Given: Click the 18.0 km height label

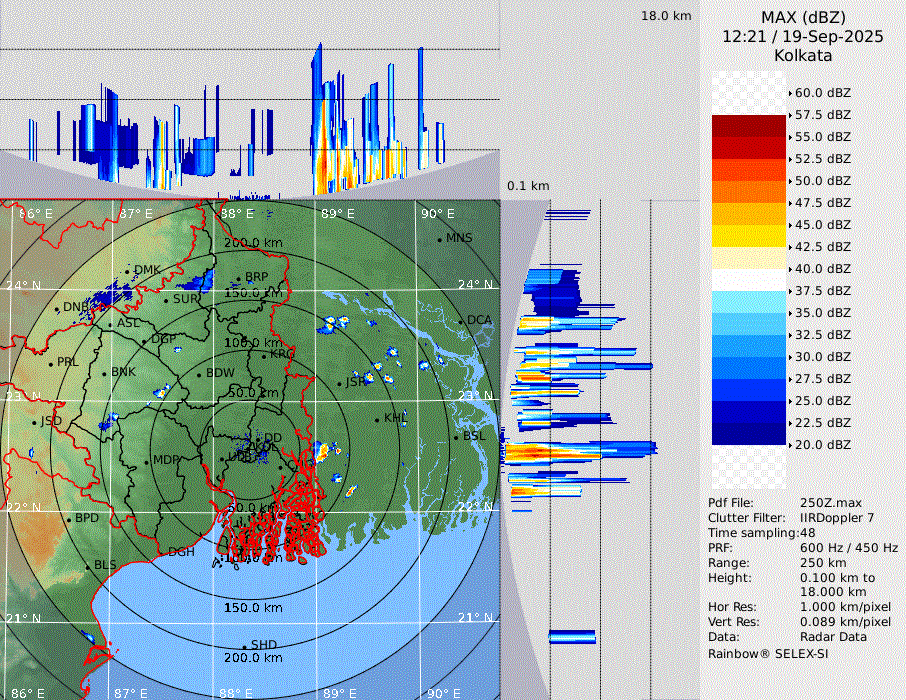Looking at the screenshot, I should 666,16.
